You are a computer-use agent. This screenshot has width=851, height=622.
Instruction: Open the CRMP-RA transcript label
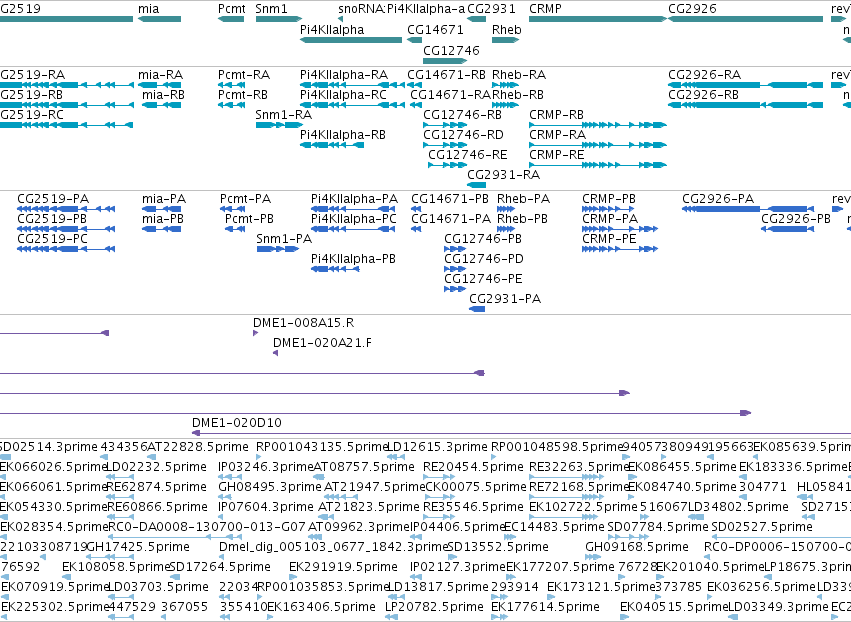557,135
